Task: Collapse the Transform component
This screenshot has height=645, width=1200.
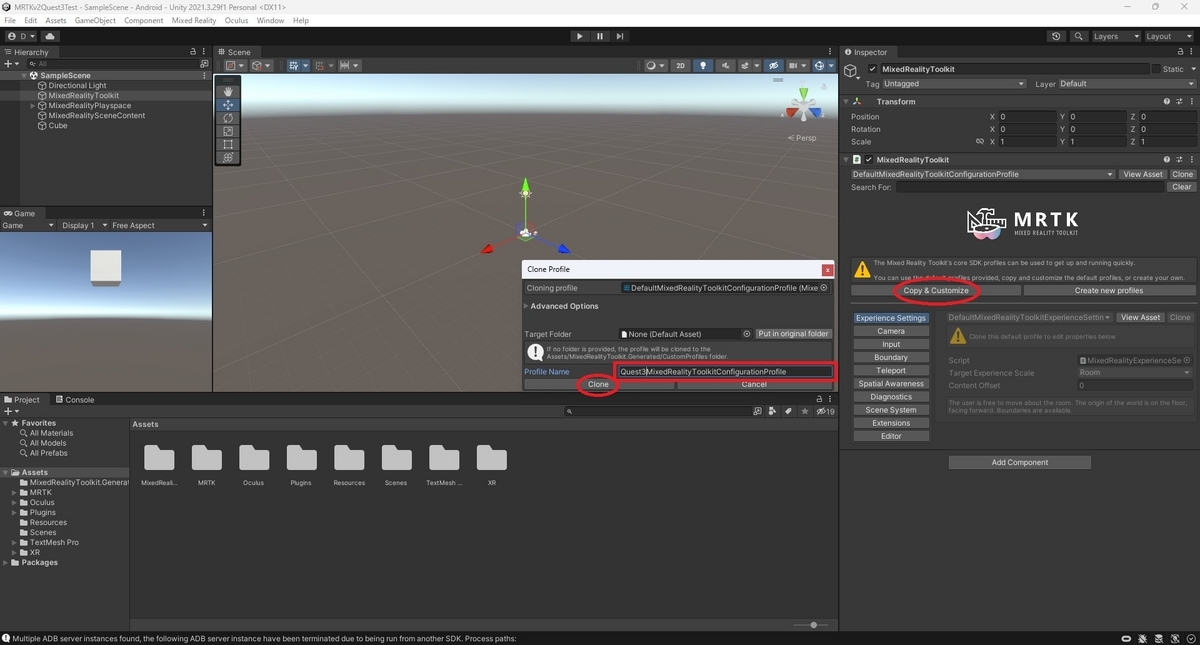Action: [846, 101]
